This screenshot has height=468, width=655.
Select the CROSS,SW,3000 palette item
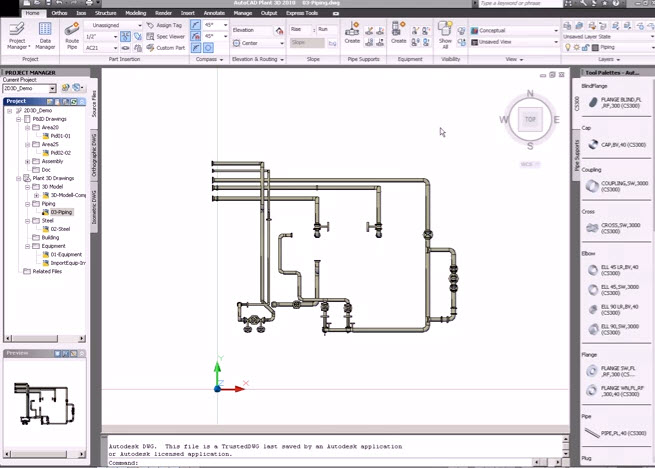coord(616,228)
